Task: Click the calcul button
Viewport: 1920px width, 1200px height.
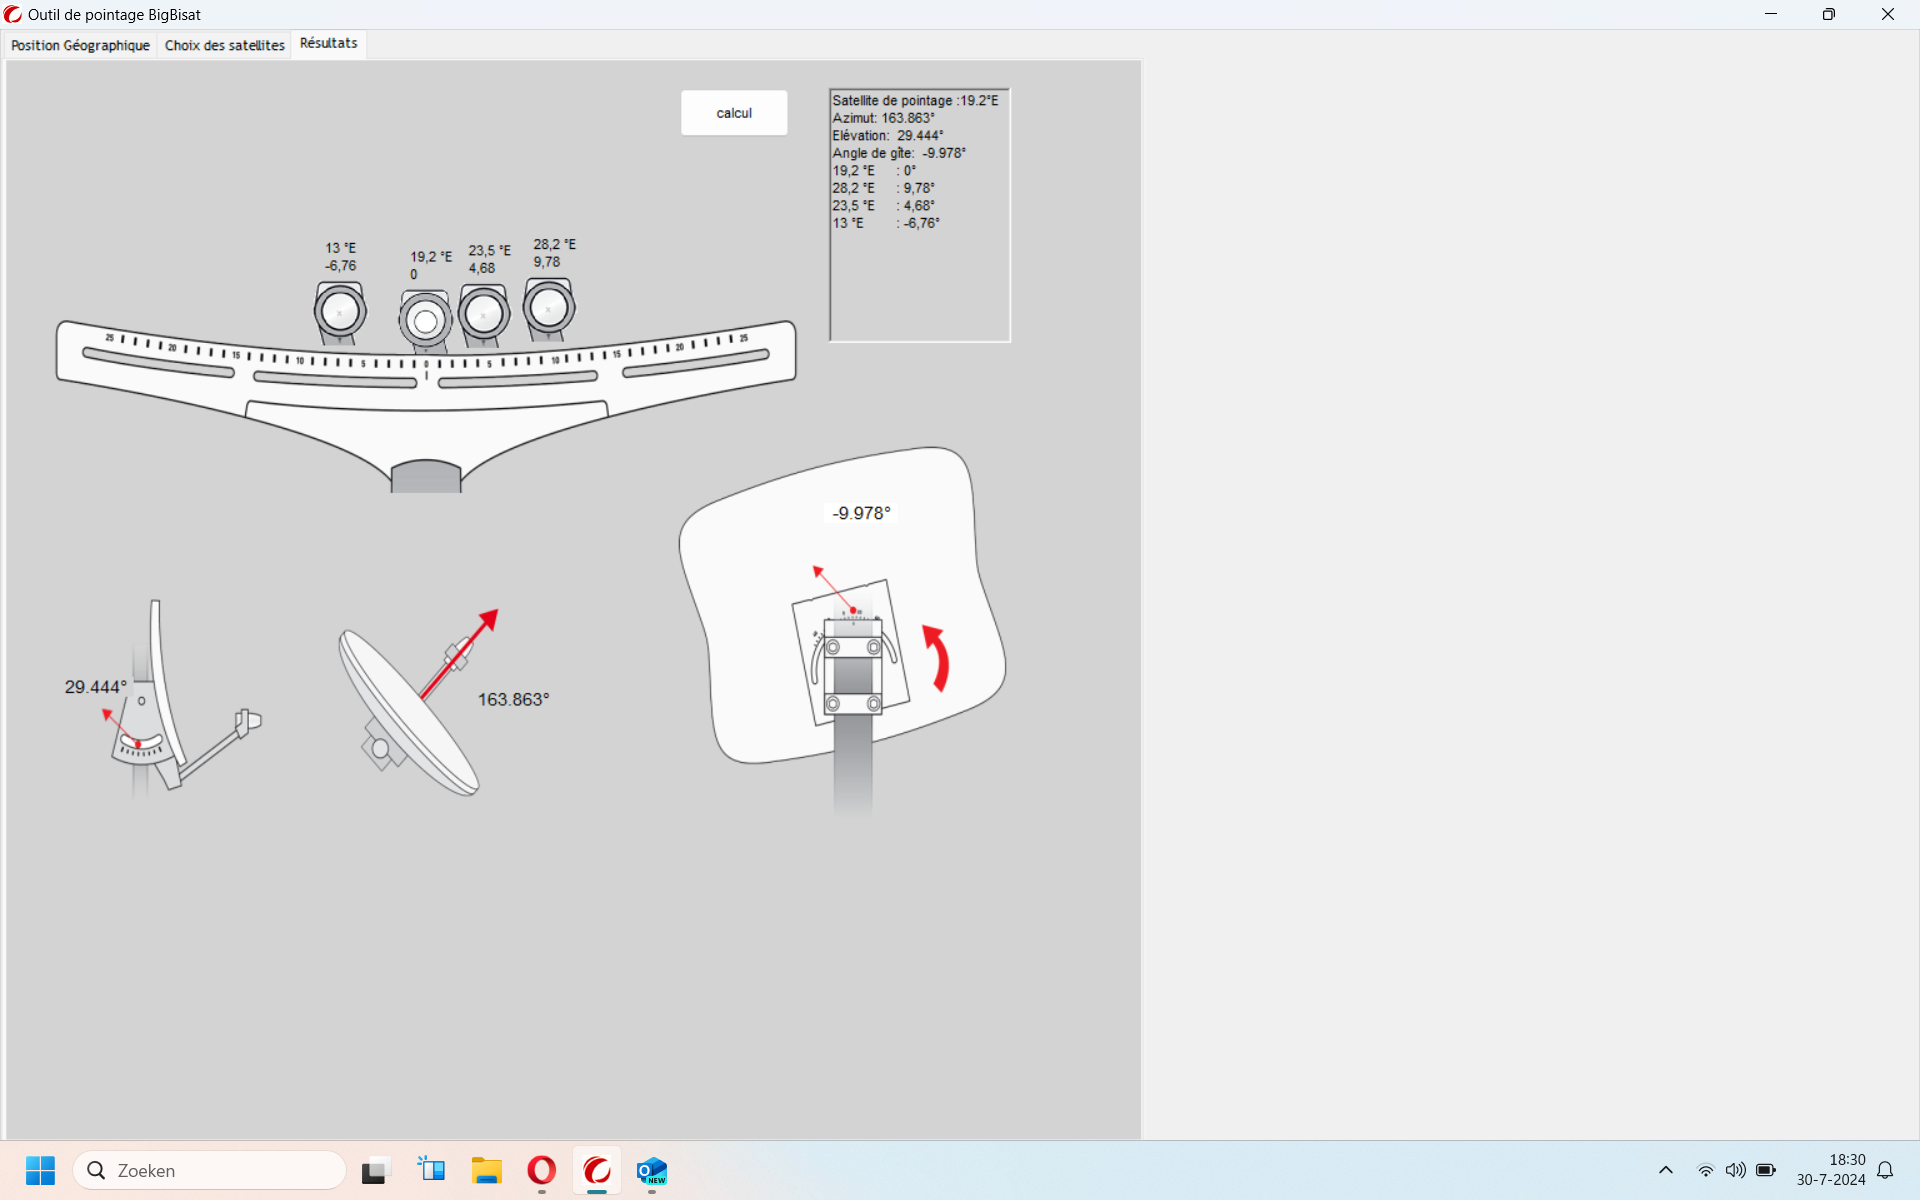Action: coord(733,113)
